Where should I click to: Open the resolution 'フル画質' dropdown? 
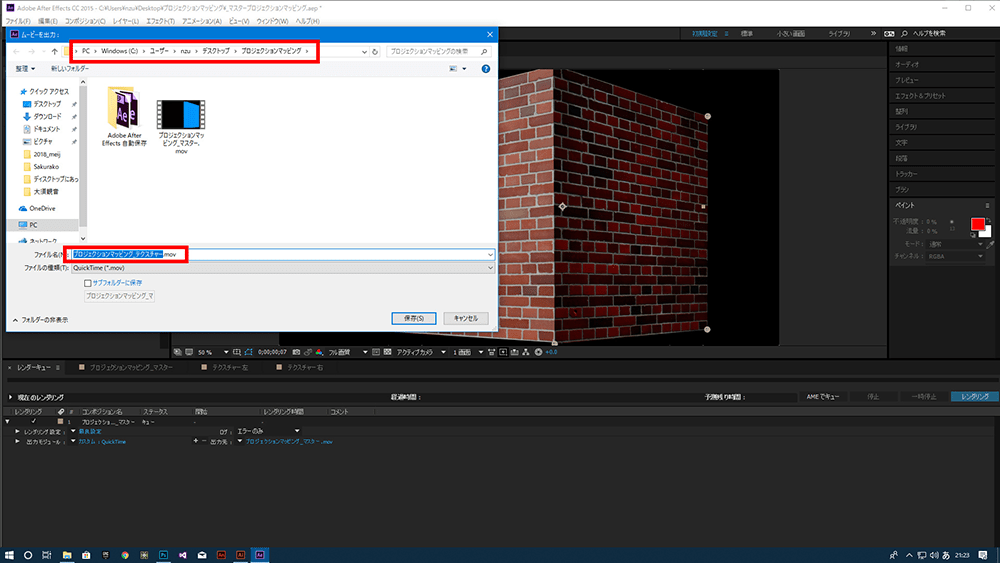tap(348, 352)
